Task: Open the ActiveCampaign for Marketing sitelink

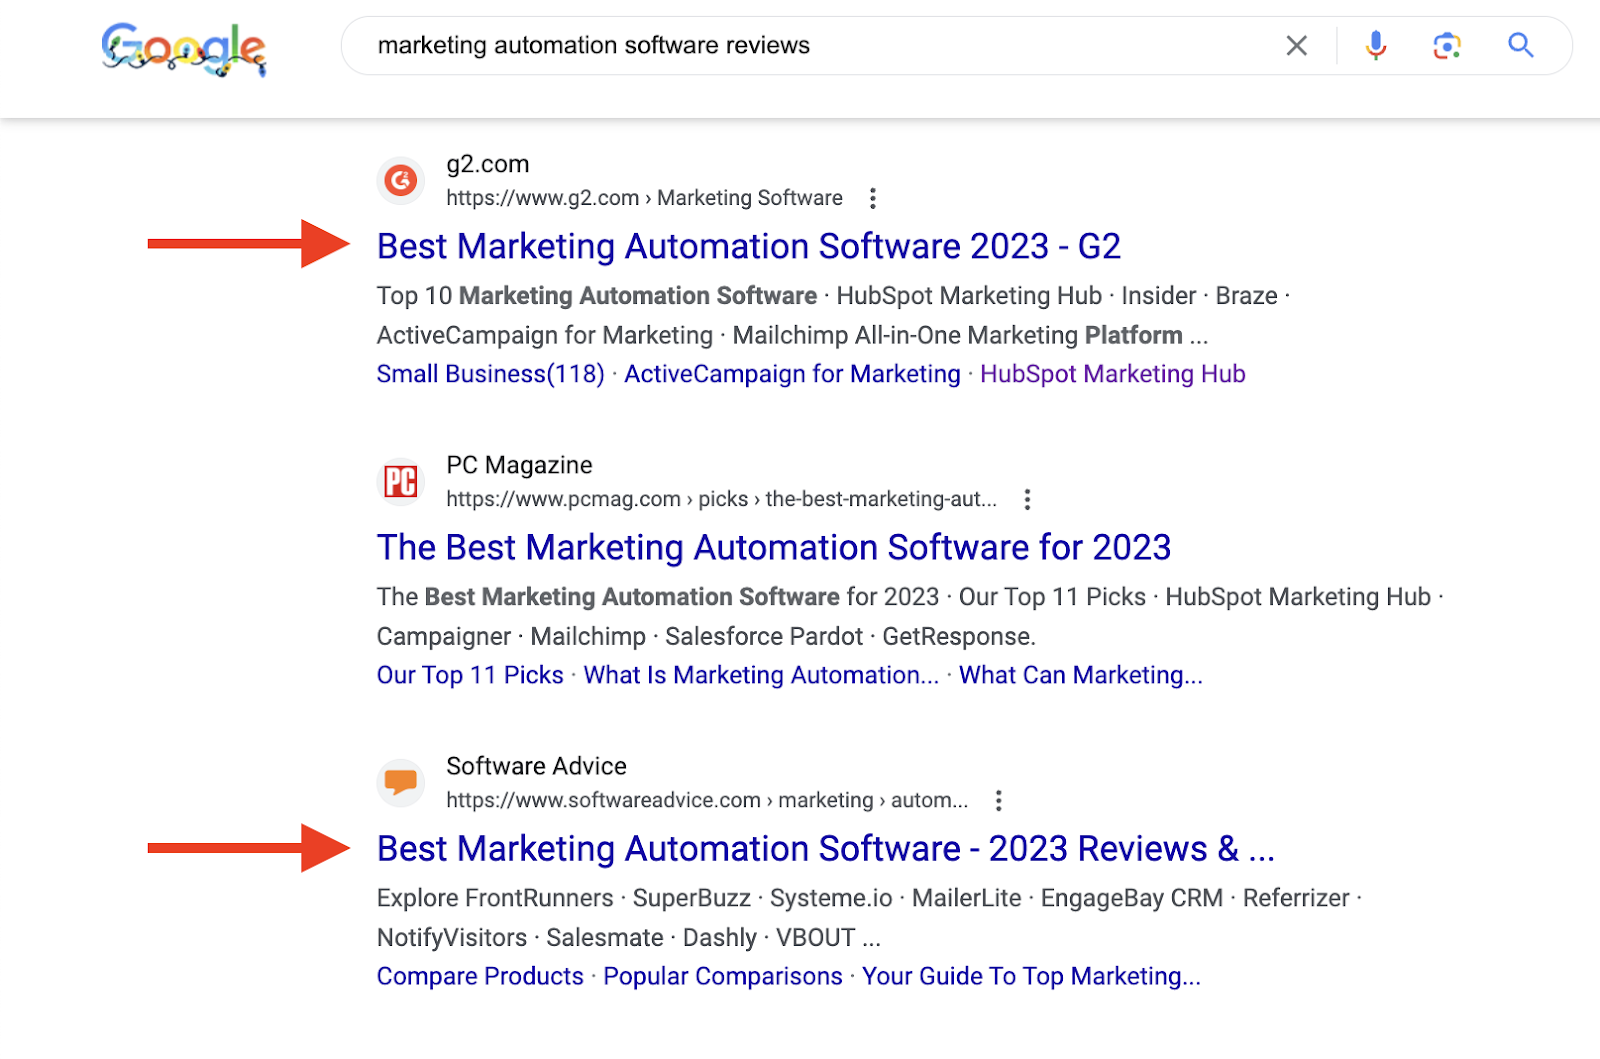Action: [x=792, y=374]
